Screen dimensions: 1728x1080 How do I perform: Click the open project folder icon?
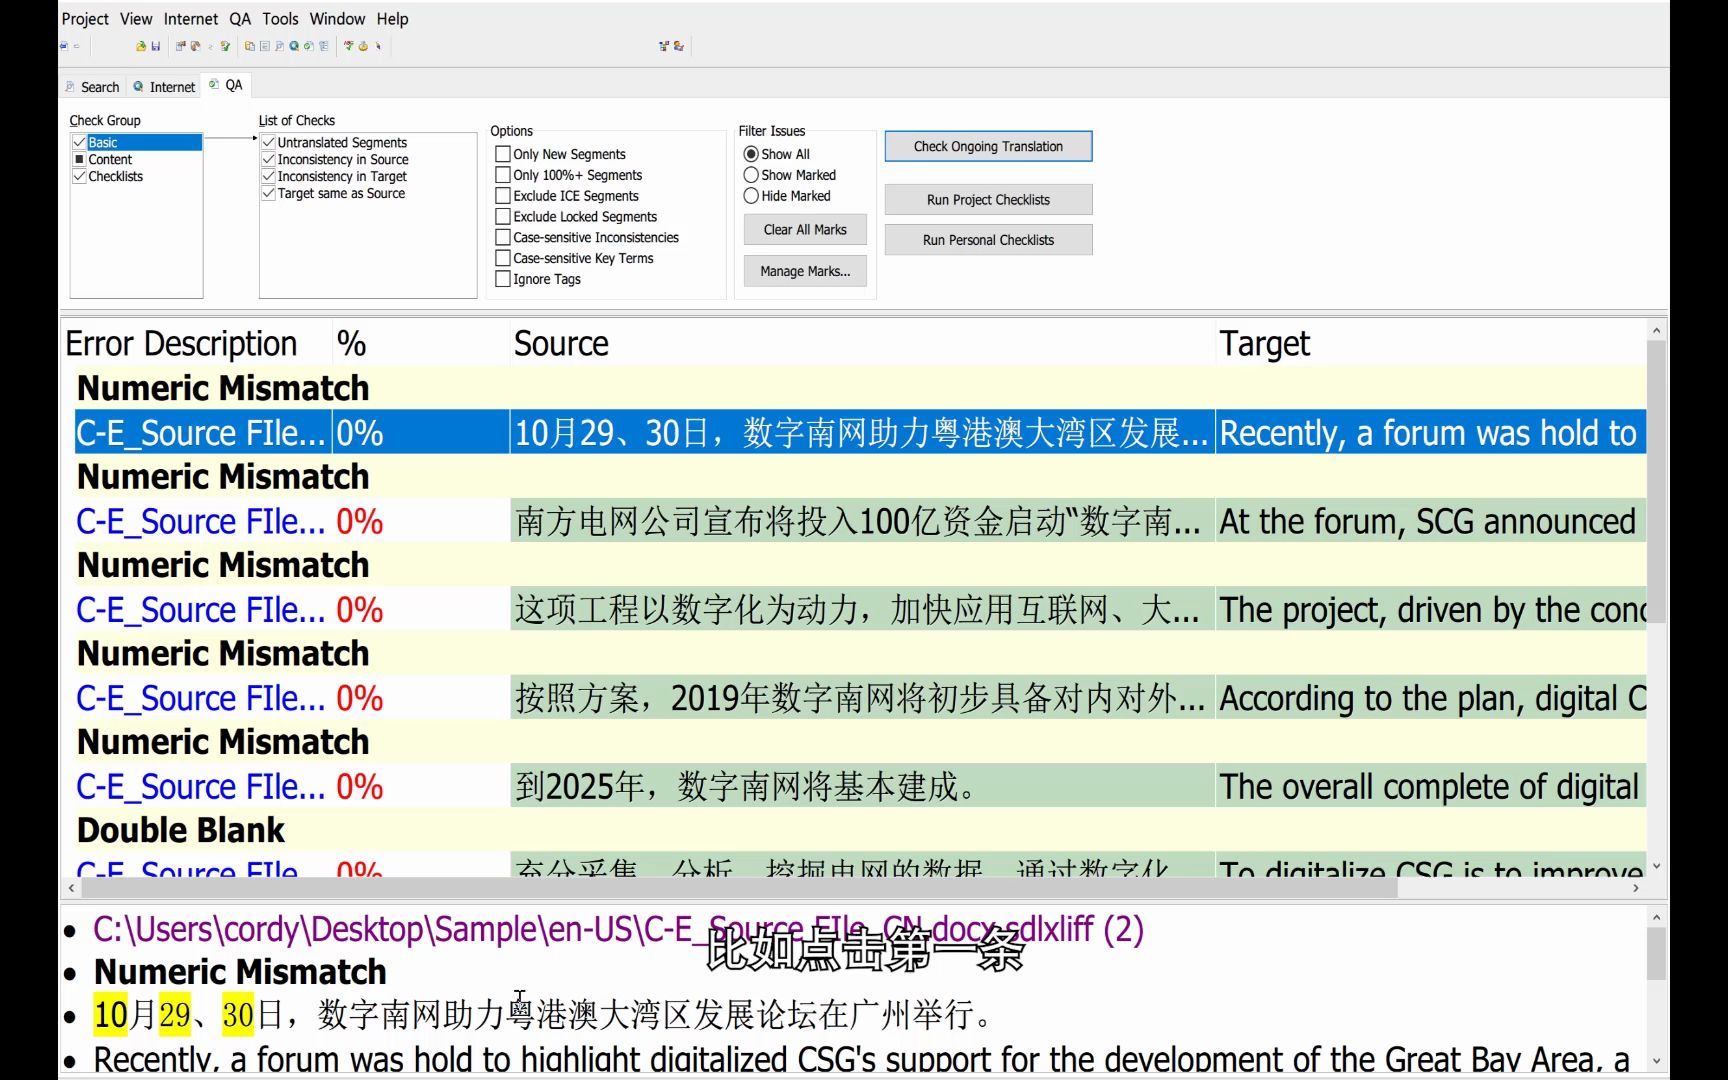[x=141, y=46]
